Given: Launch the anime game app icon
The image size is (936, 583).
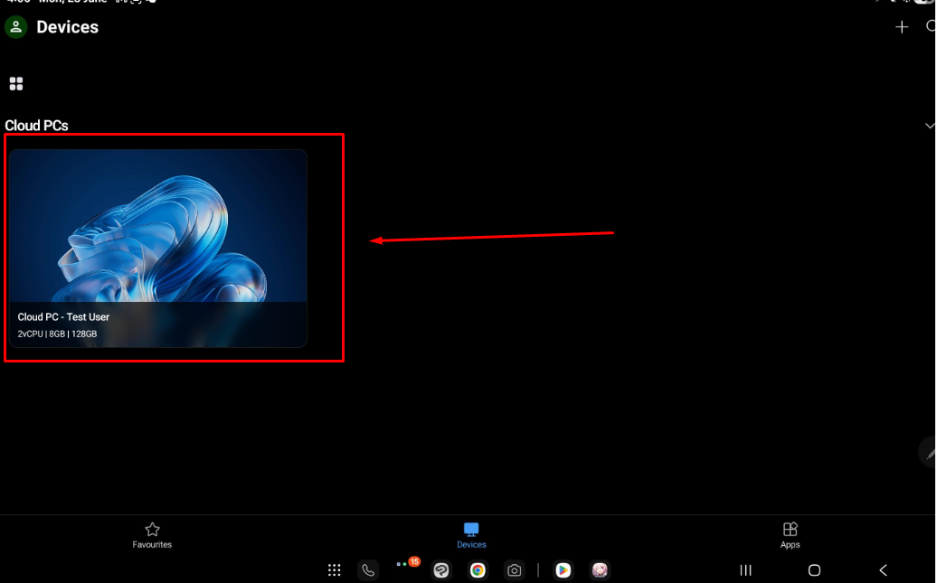Looking at the screenshot, I should 600,570.
